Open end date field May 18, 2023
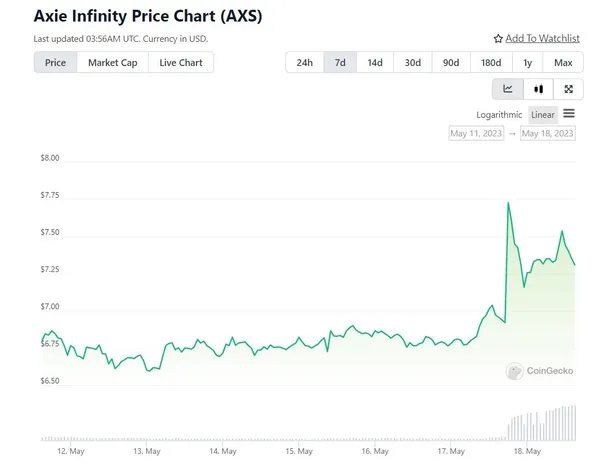 (x=548, y=133)
